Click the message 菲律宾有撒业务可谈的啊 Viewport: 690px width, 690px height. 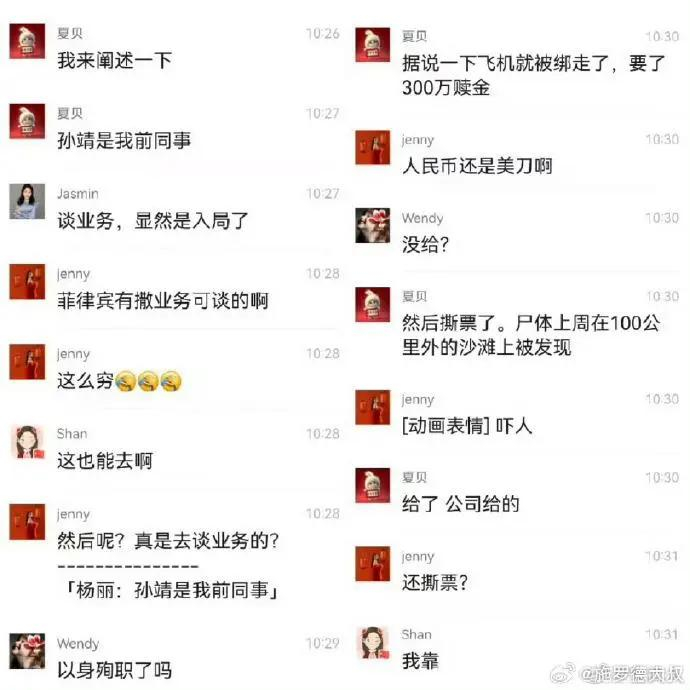(163, 301)
